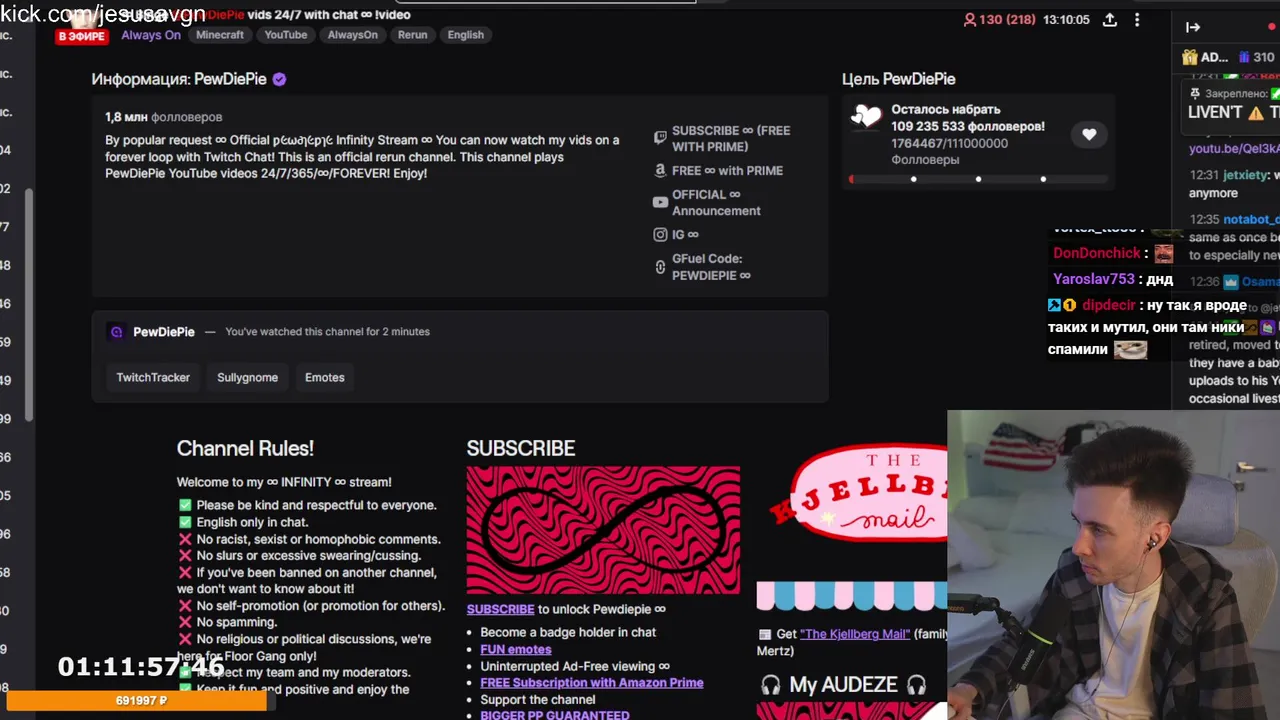
Task: Click the Amazon icon beside FREE with PRIME
Action: [x=660, y=171]
